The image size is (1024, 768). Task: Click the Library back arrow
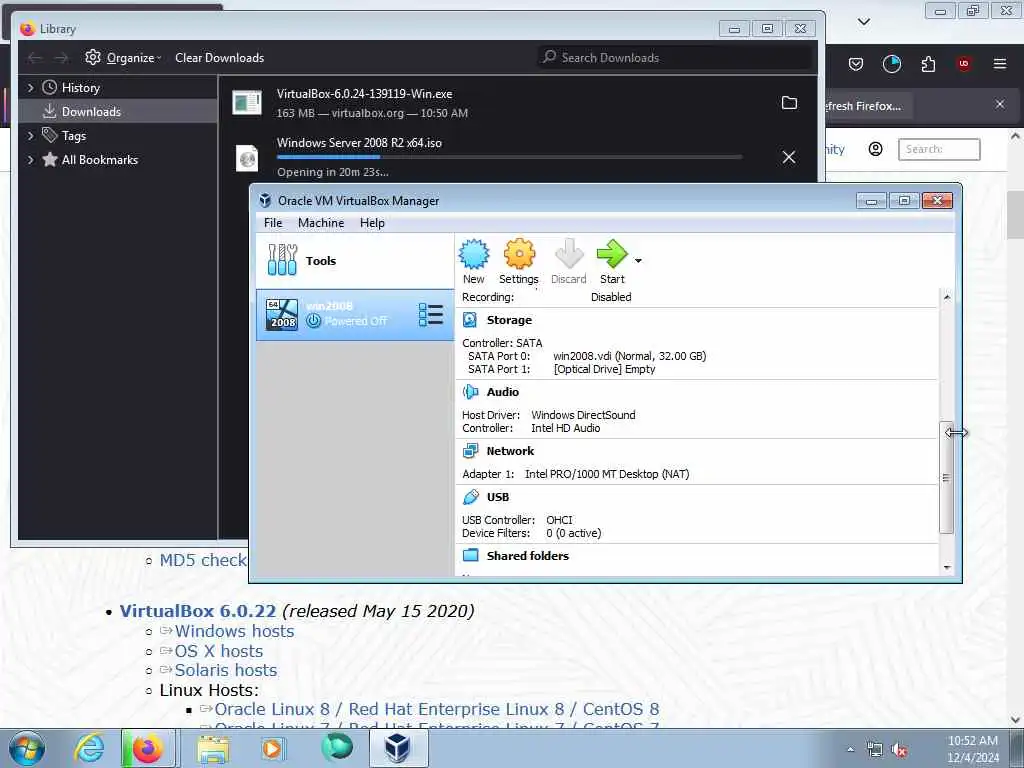click(35, 58)
